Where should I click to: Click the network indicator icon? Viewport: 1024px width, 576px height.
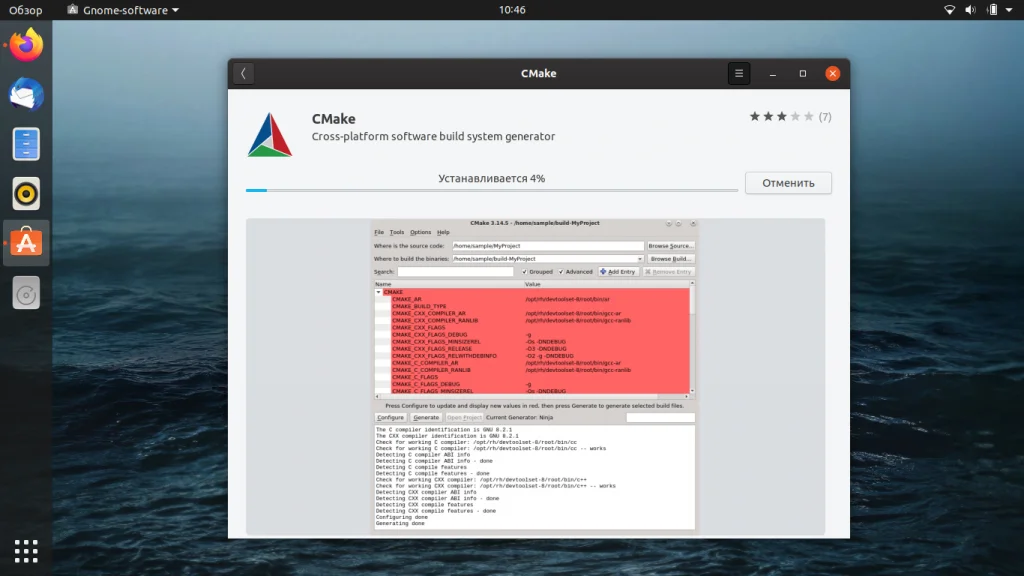click(950, 10)
